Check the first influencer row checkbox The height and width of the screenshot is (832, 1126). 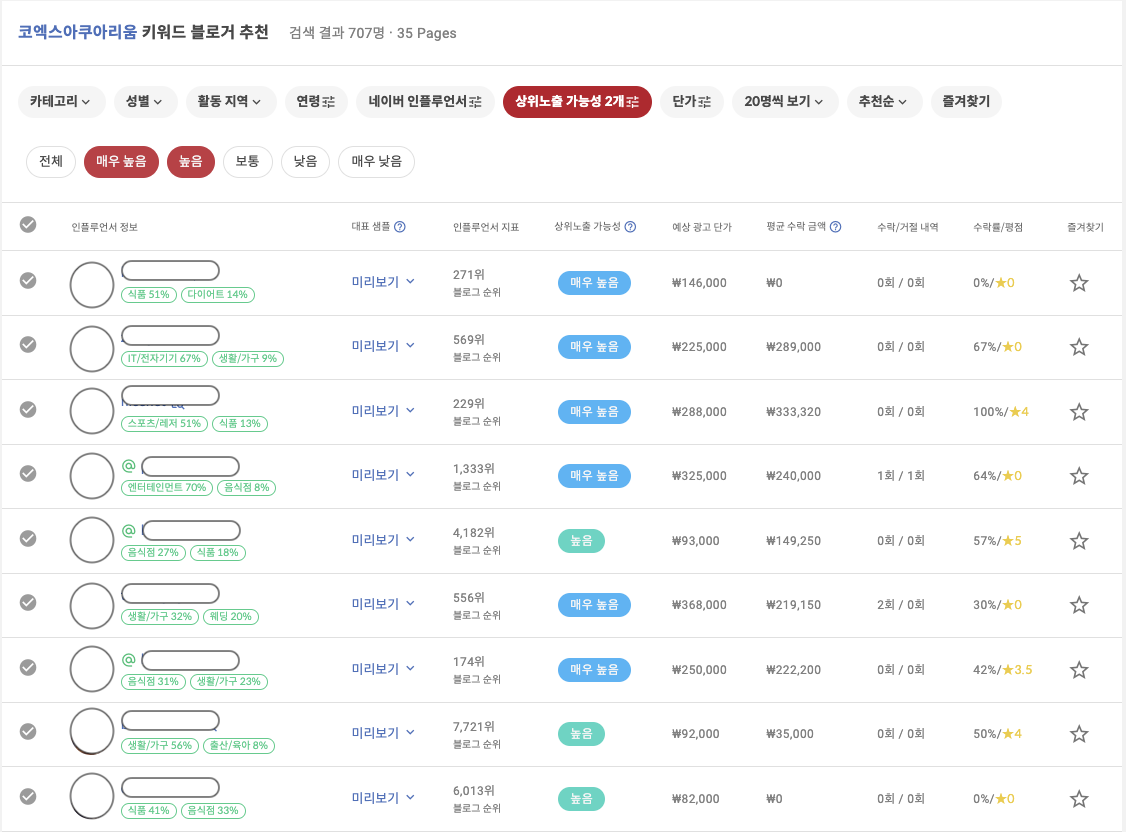(28, 282)
